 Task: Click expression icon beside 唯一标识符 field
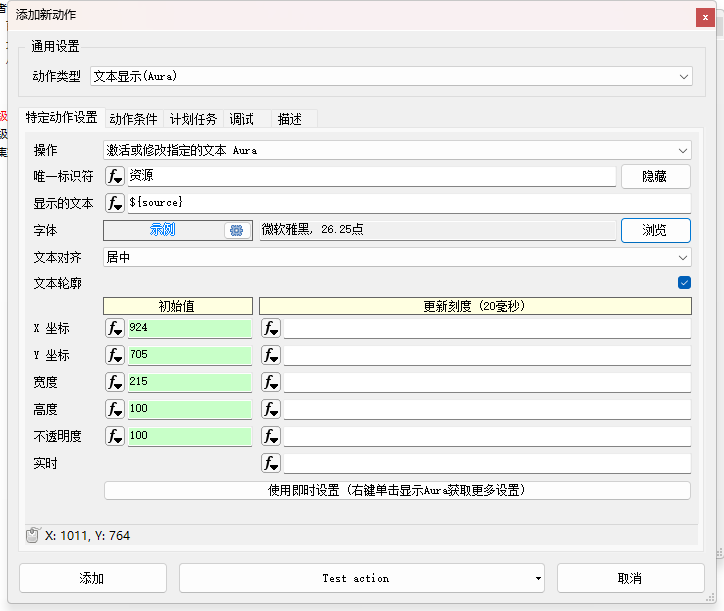coord(115,177)
